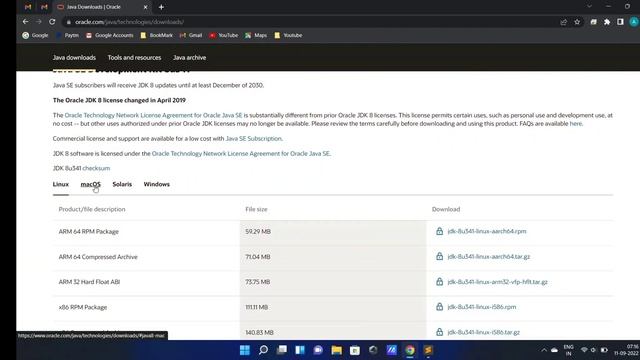Toggle the browser side panel icon
Screen dimensions: 640x360
(x=620, y=22)
